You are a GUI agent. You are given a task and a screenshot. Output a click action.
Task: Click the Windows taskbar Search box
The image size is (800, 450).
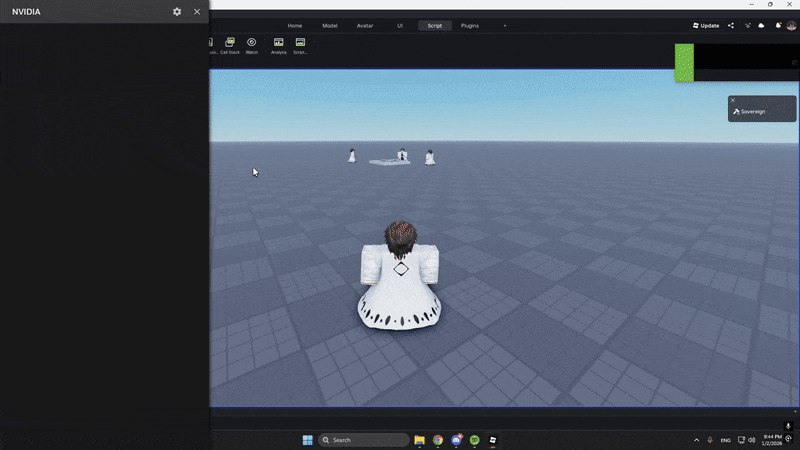[364, 440]
